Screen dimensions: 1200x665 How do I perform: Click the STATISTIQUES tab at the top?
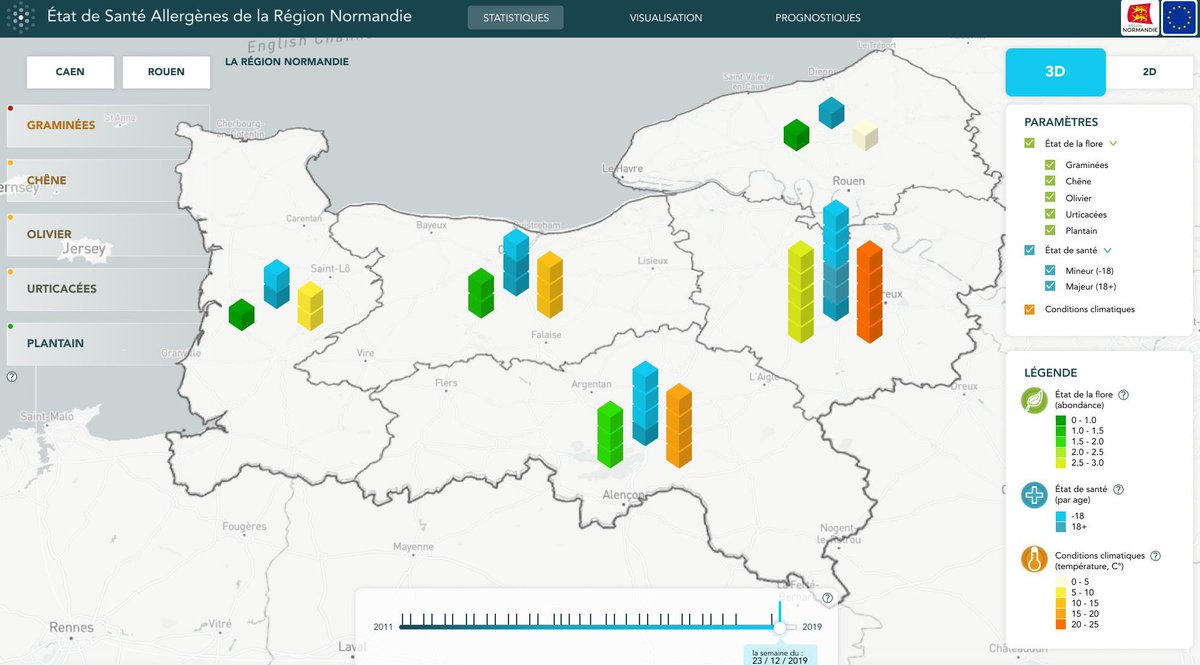[515, 17]
